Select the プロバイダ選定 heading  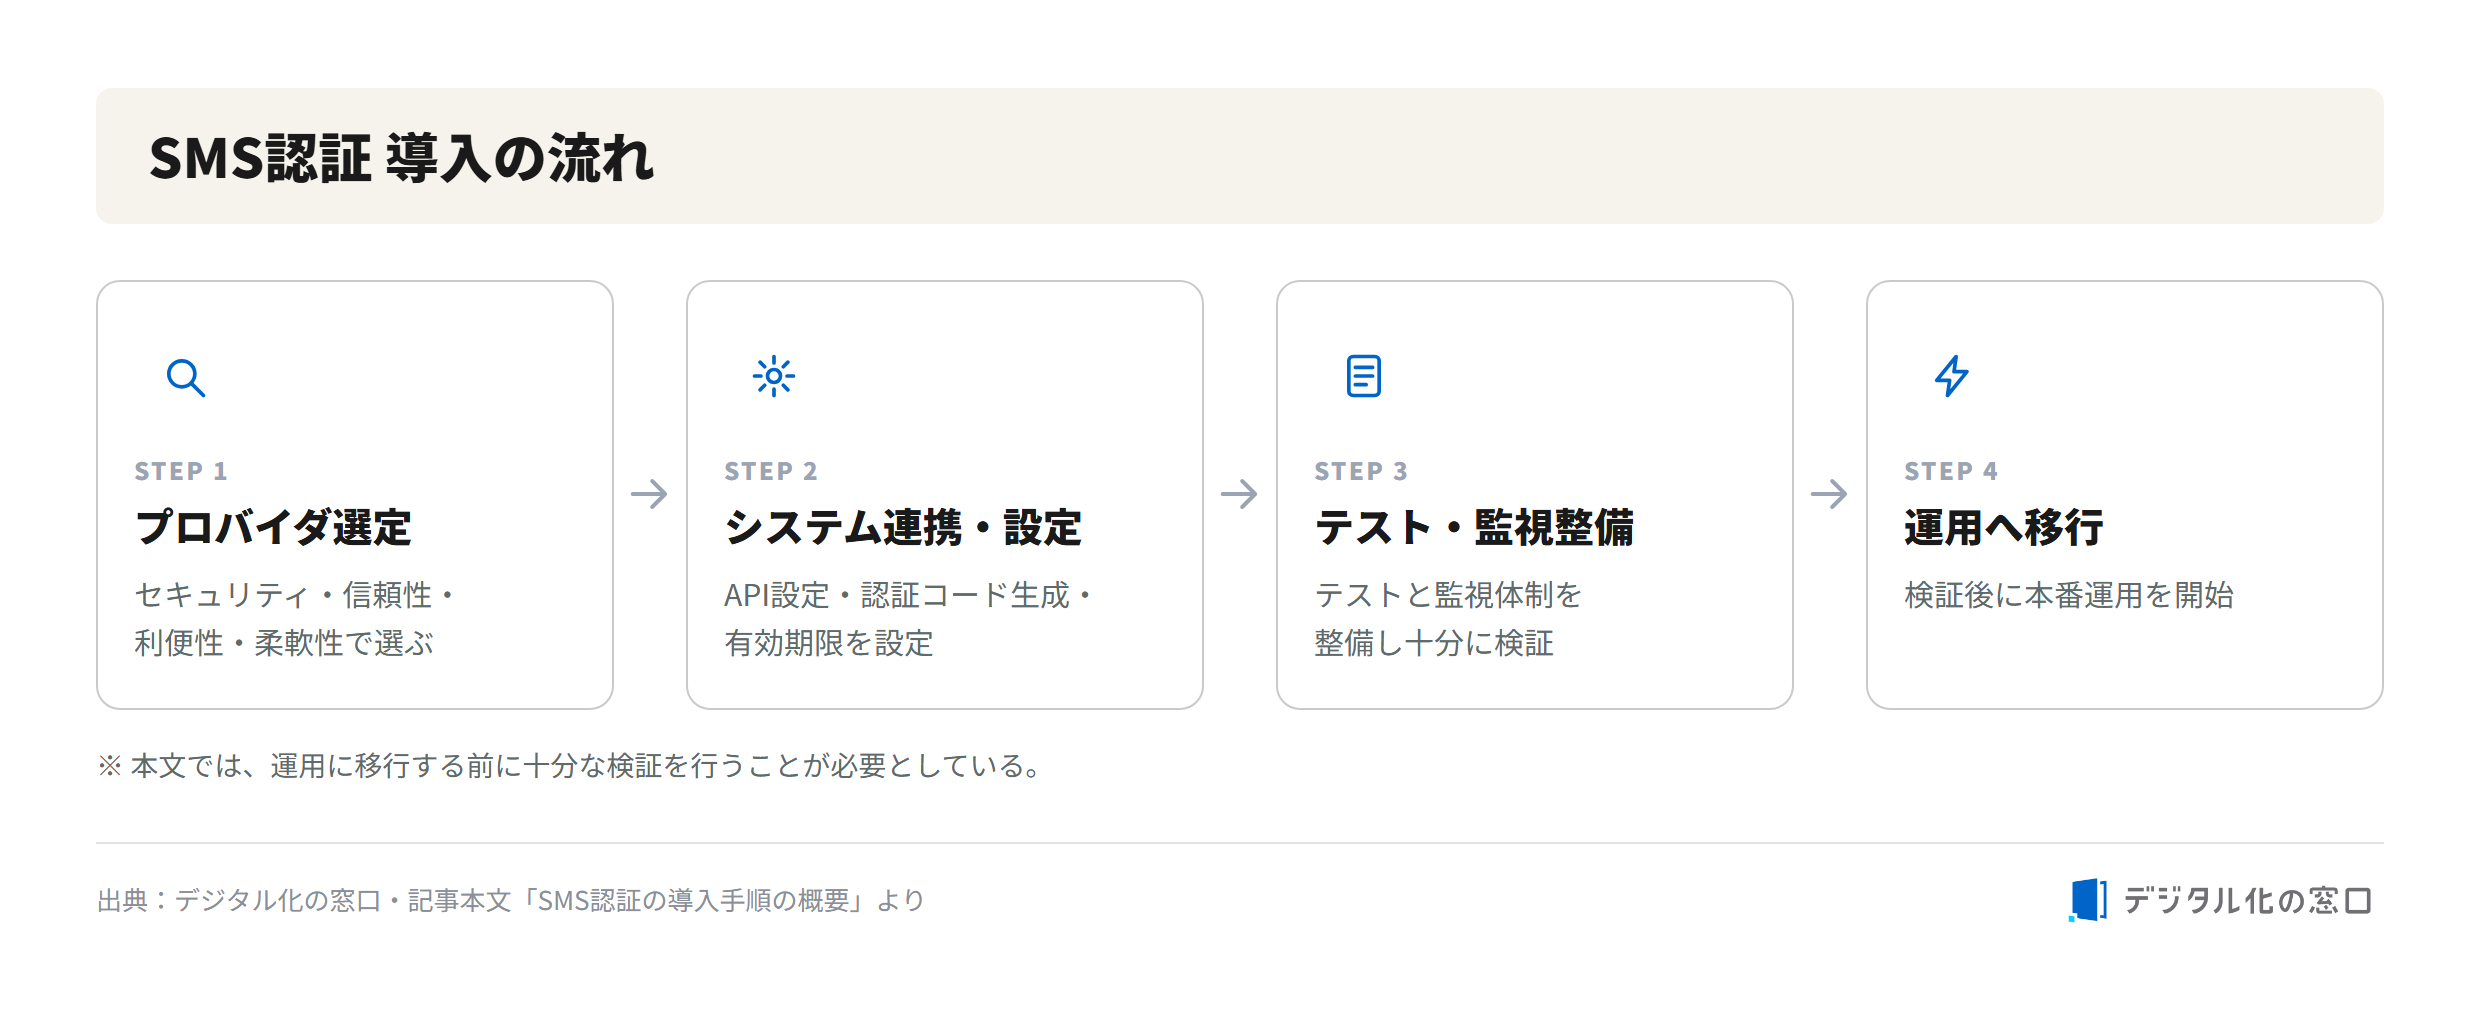[x=273, y=528]
